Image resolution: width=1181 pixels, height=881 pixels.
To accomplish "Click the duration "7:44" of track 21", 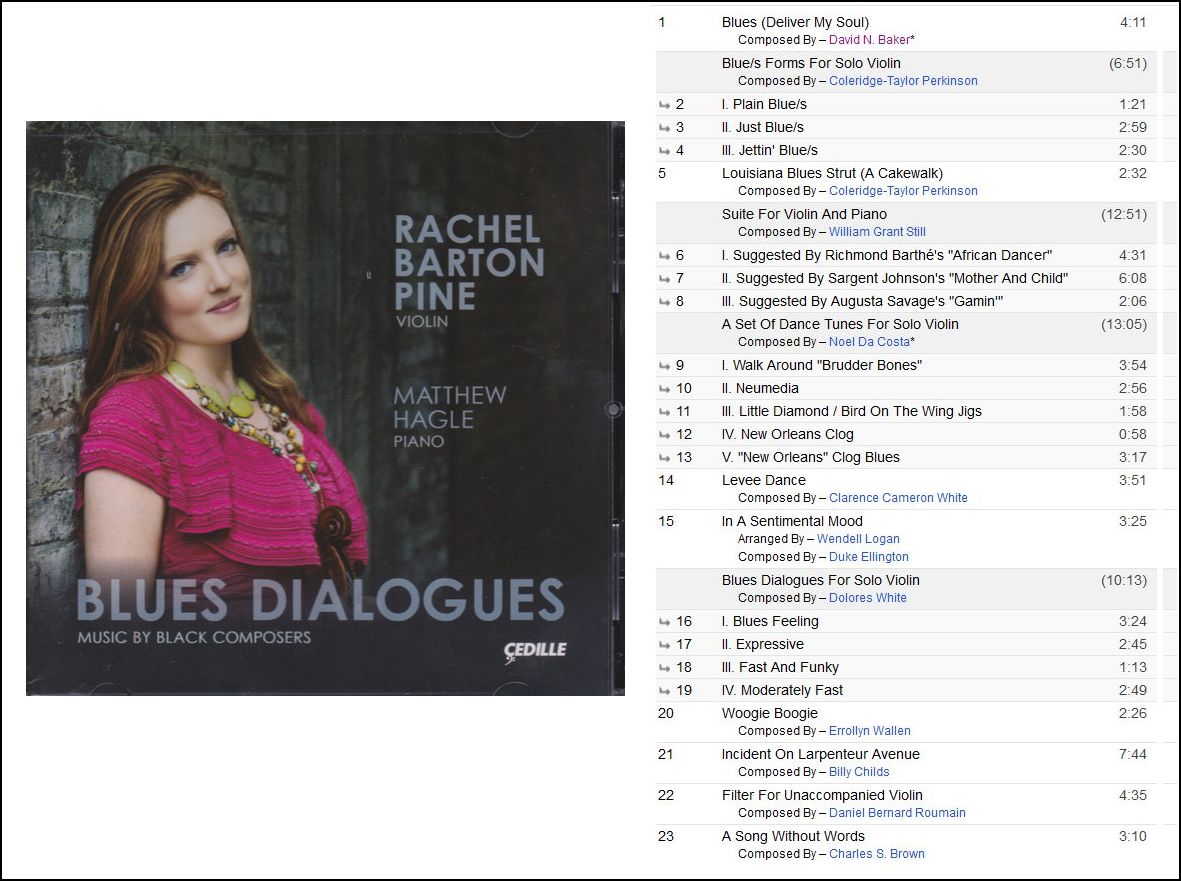I will click(x=1133, y=754).
